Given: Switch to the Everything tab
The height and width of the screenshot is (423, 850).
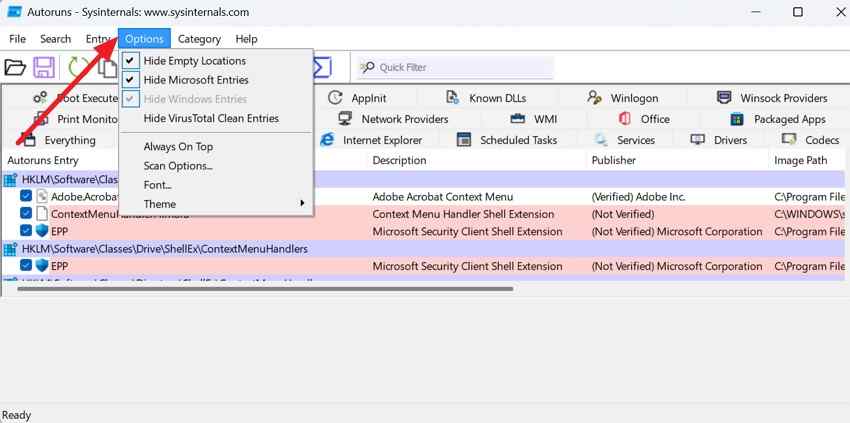Looking at the screenshot, I should [x=59, y=140].
